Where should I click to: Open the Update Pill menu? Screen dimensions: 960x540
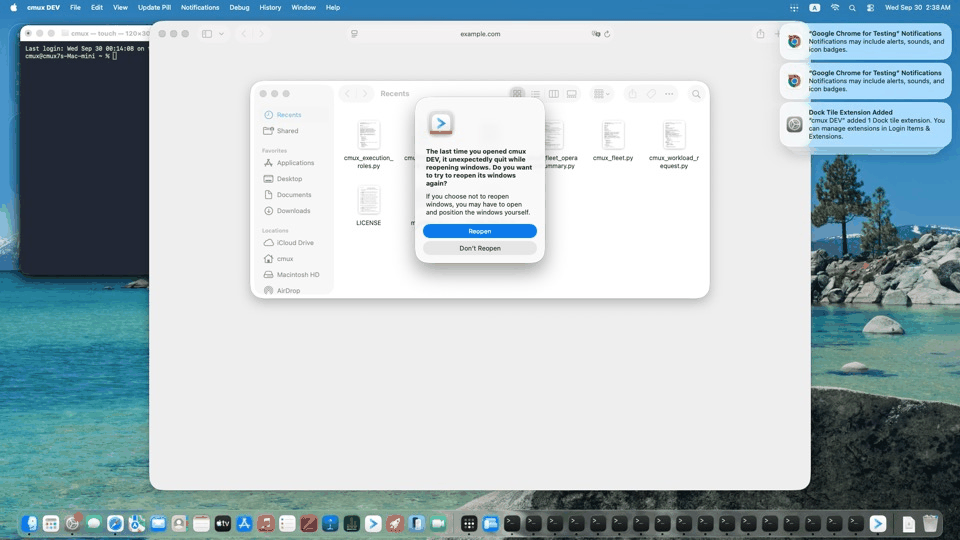pyautogui.click(x=154, y=7)
